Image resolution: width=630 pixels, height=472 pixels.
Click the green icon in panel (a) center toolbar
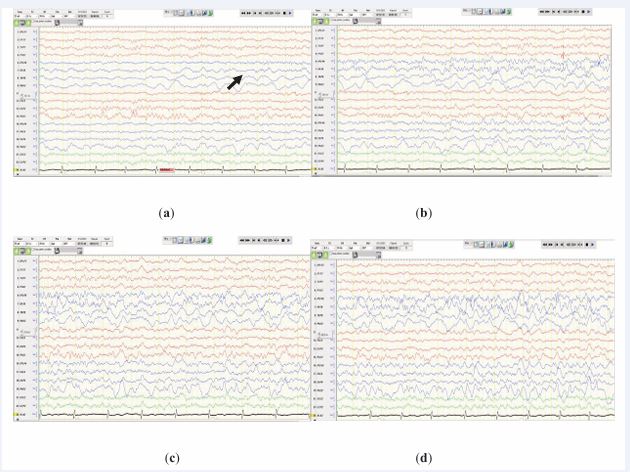(207, 15)
